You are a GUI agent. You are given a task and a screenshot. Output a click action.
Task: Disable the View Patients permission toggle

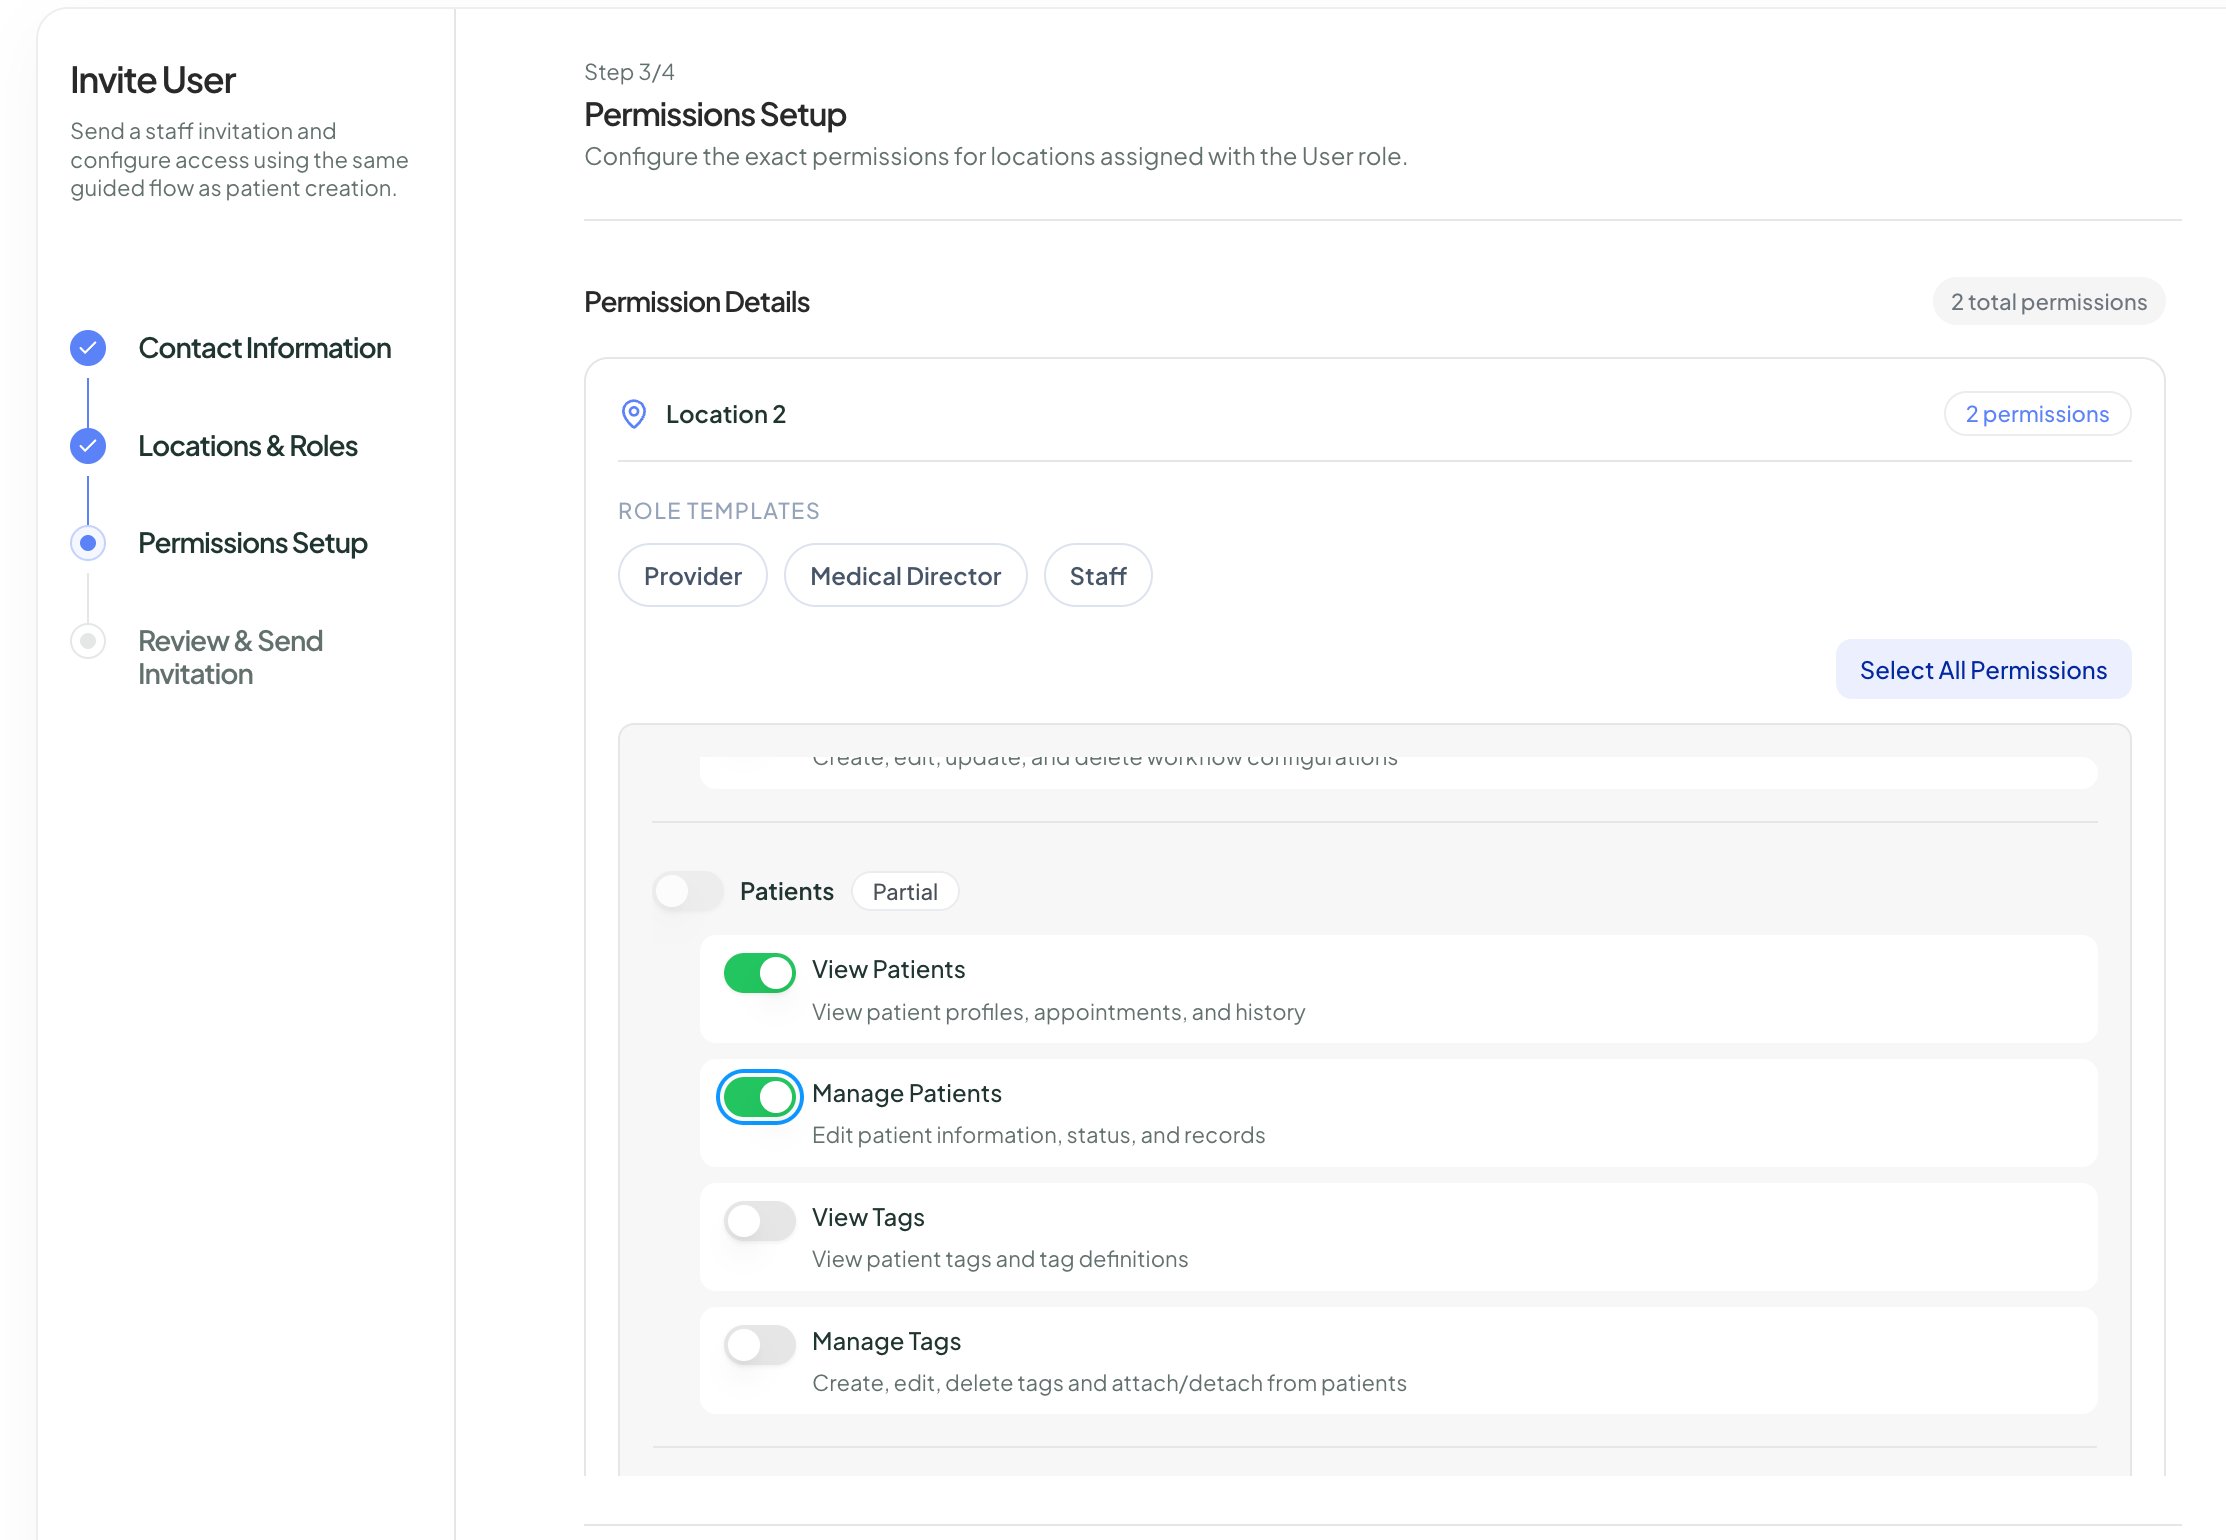point(760,972)
